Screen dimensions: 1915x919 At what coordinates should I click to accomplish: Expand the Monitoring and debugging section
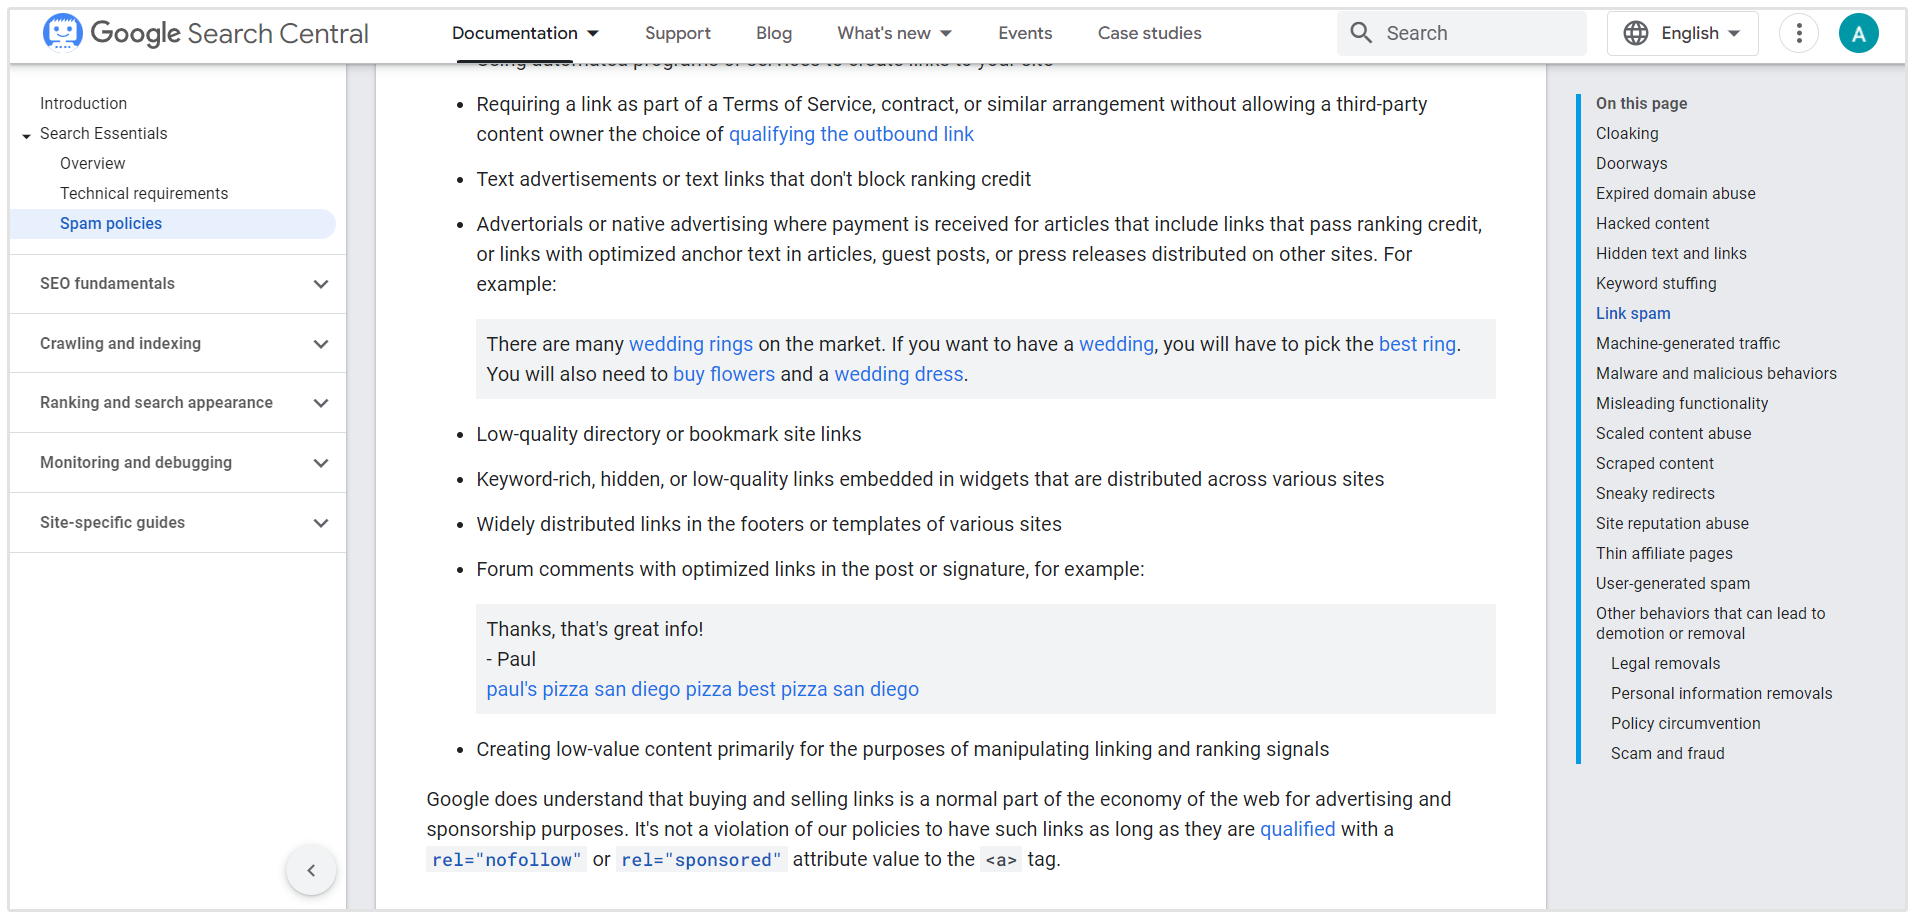click(x=320, y=463)
